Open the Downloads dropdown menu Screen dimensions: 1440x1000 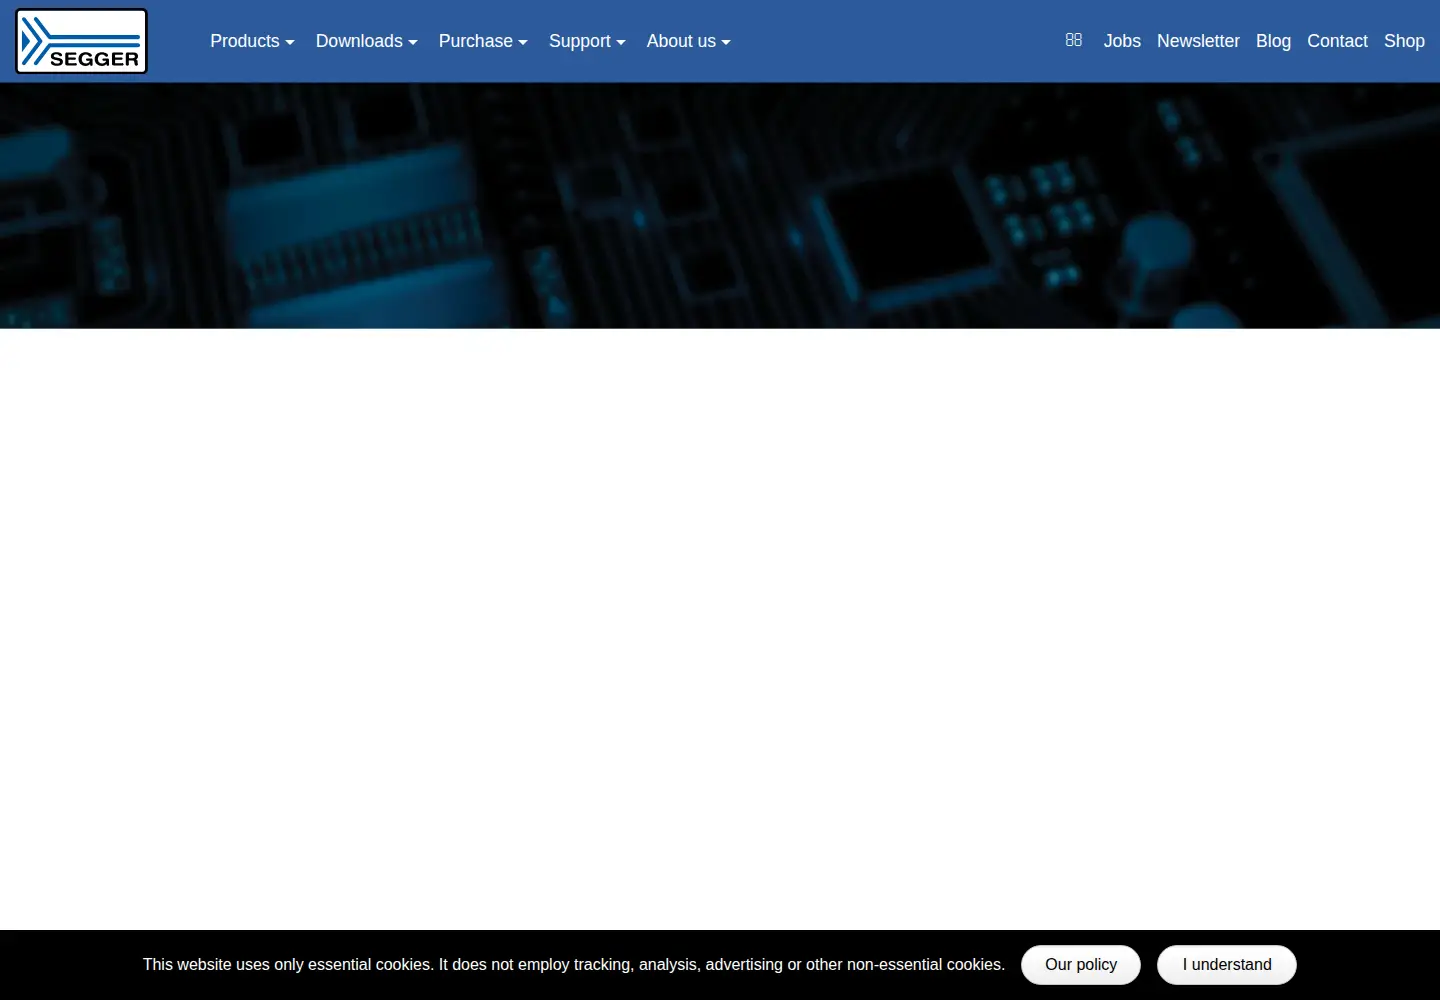coord(366,41)
